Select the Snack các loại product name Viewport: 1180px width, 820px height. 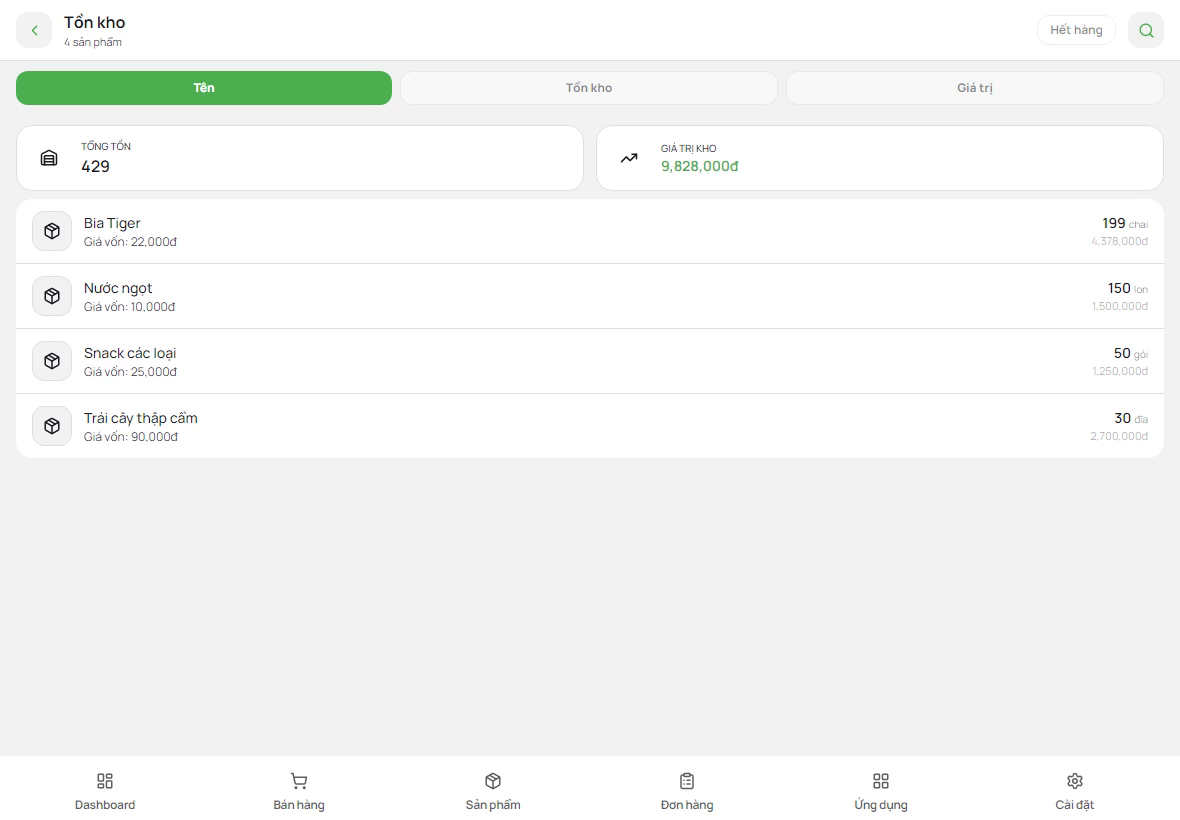click(x=130, y=354)
